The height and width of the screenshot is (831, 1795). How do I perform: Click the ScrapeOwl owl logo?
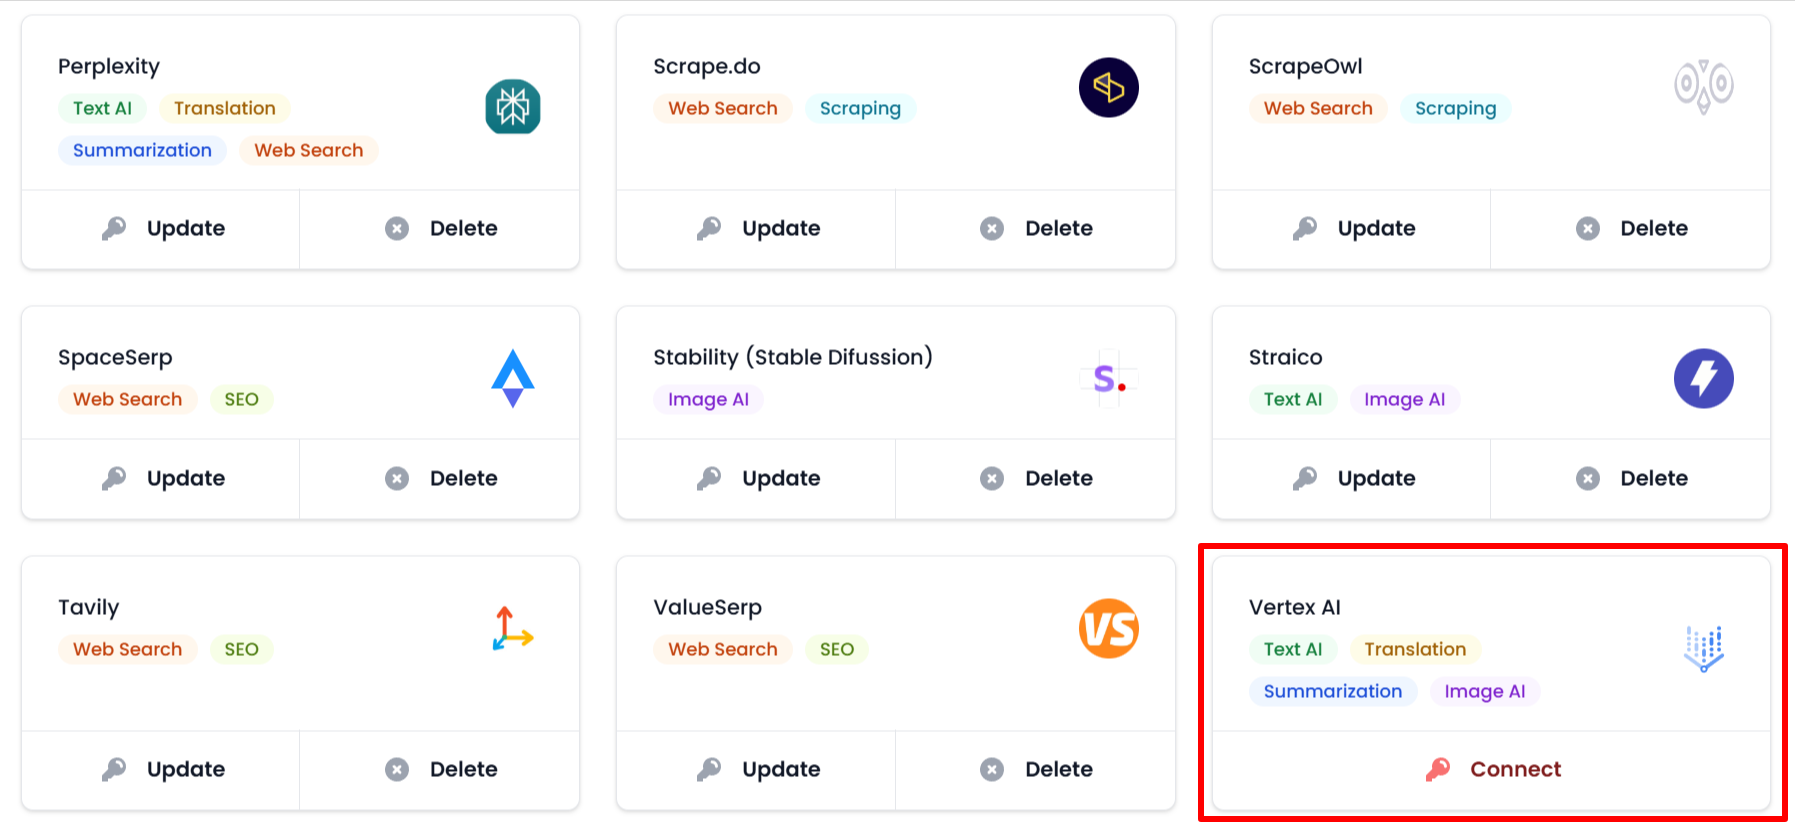[1703, 86]
